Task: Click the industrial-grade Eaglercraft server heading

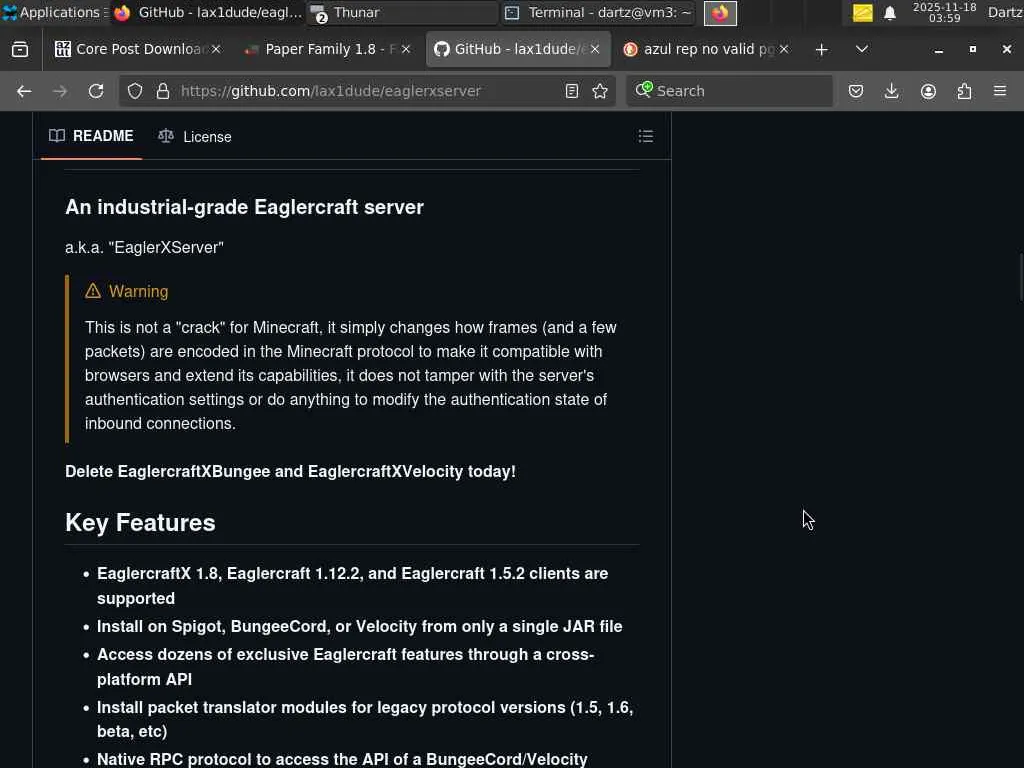Action: click(244, 207)
